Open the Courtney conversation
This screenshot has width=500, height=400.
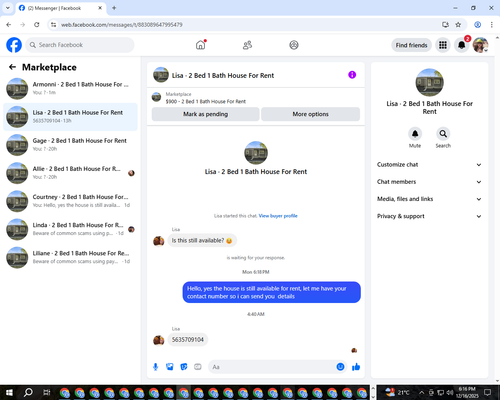point(70,201)
